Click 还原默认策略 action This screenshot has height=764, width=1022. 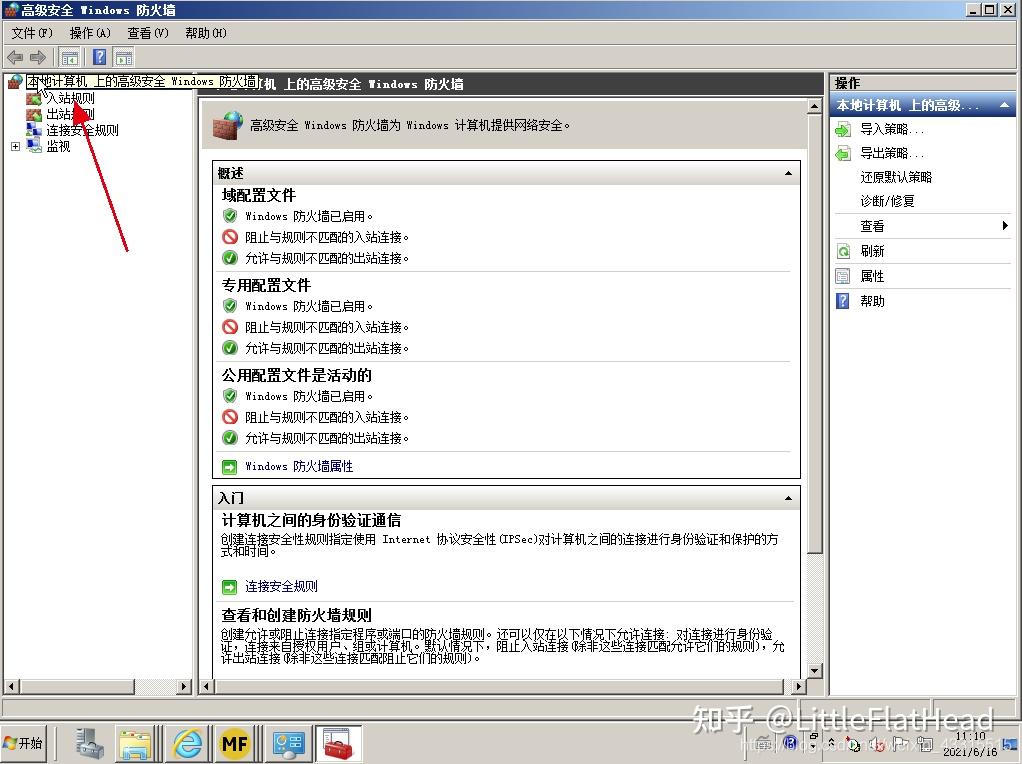click(896, 177)
